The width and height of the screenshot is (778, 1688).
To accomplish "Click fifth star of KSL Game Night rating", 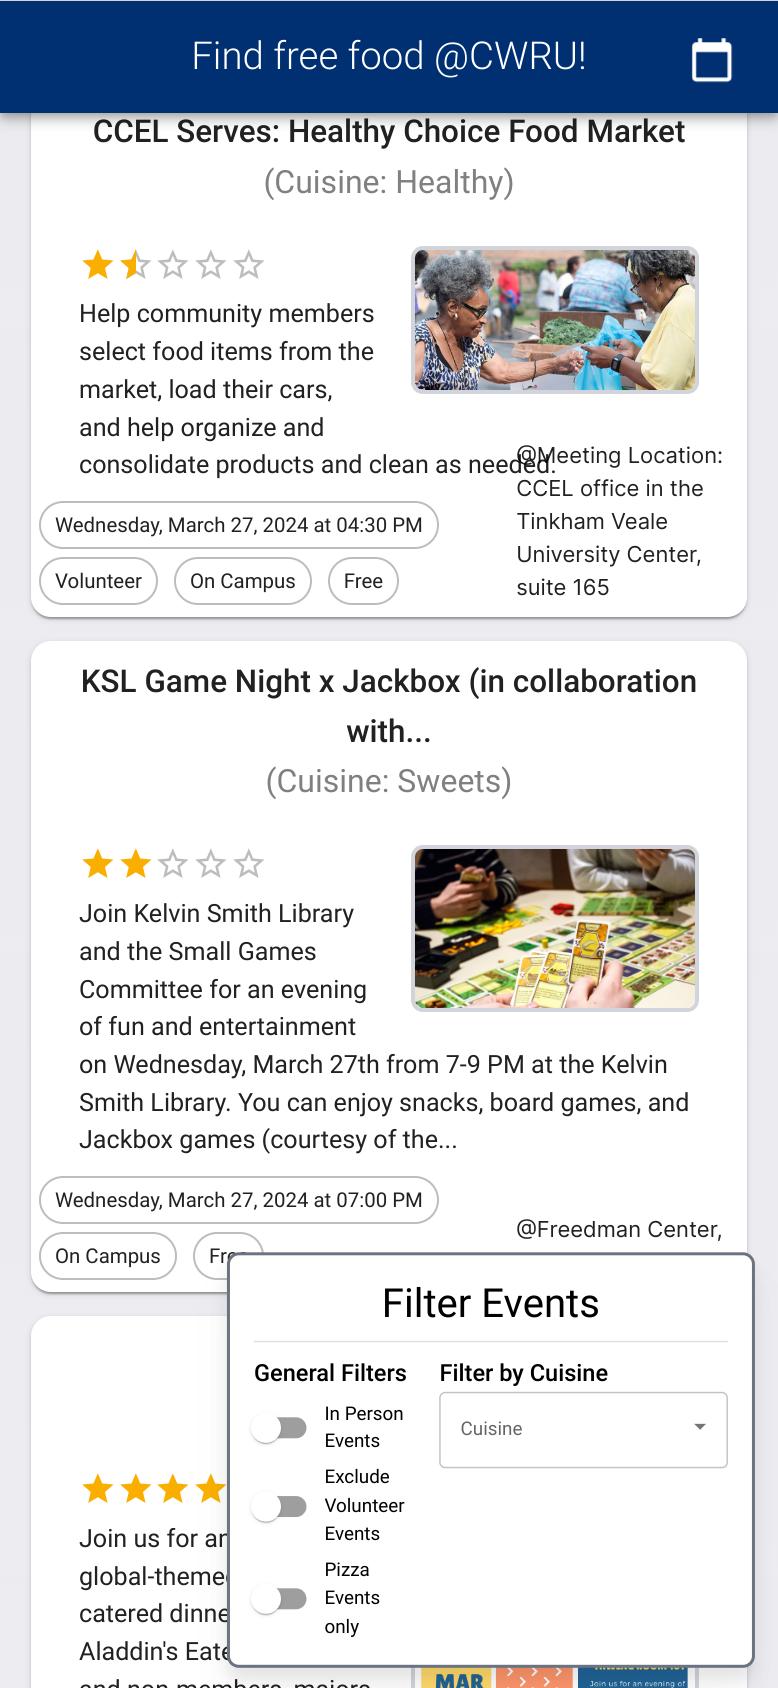I will pyautogui.click(x=248, y=864).
